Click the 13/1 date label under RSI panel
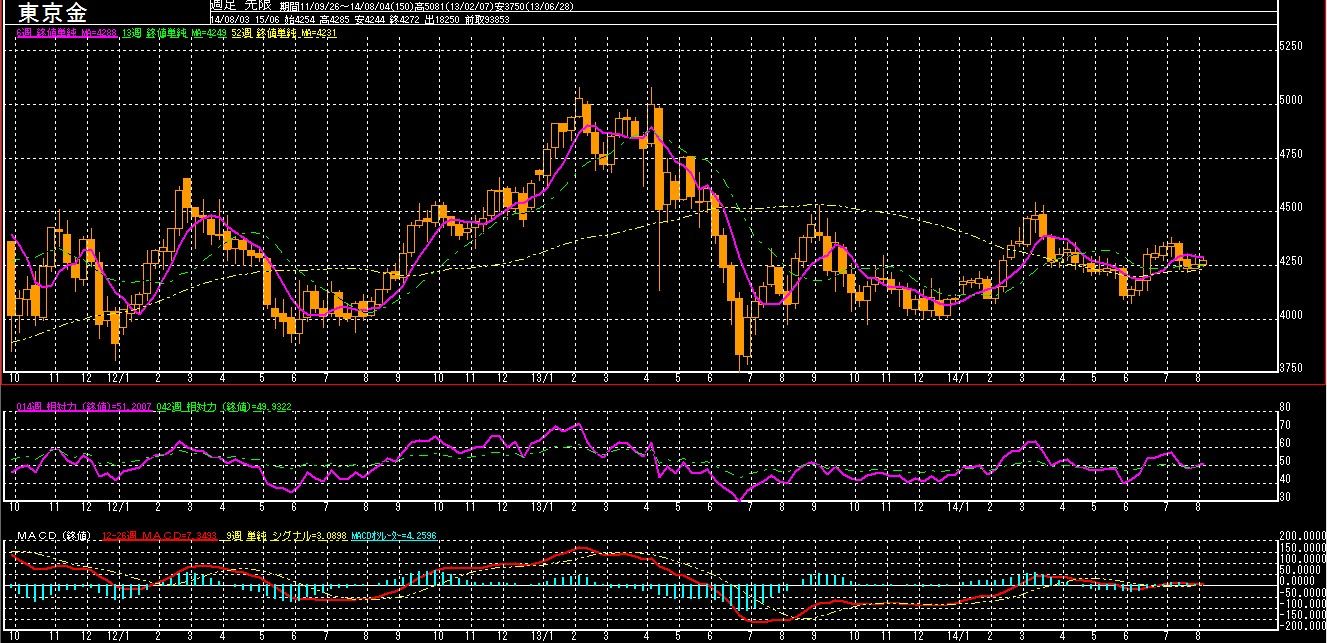1327x643 pixels. (x=542, y=507)
